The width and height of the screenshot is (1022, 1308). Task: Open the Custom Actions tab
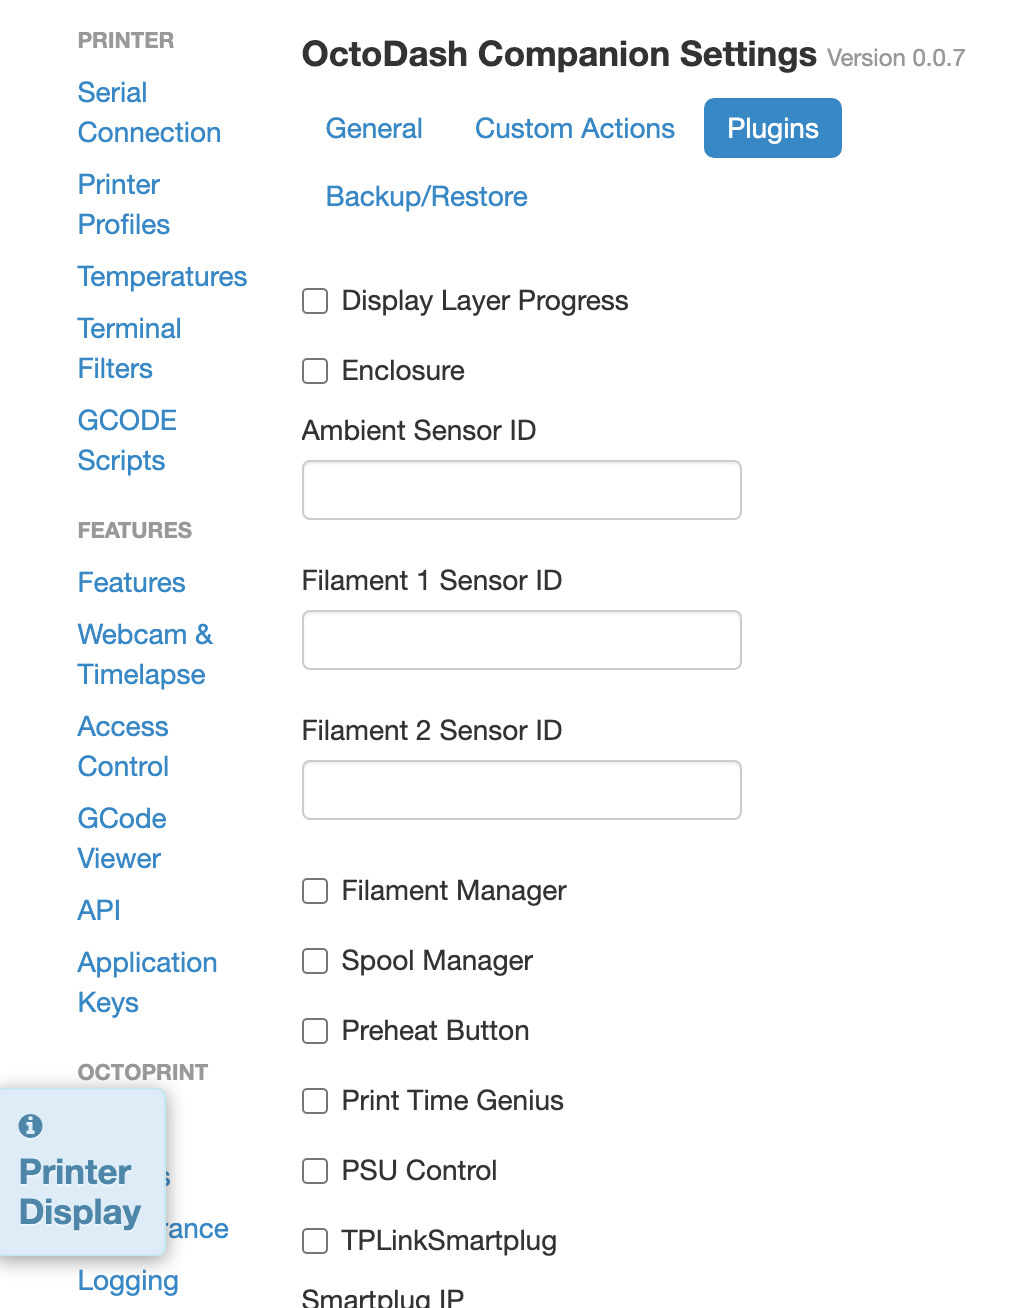(x=574, y=128)
